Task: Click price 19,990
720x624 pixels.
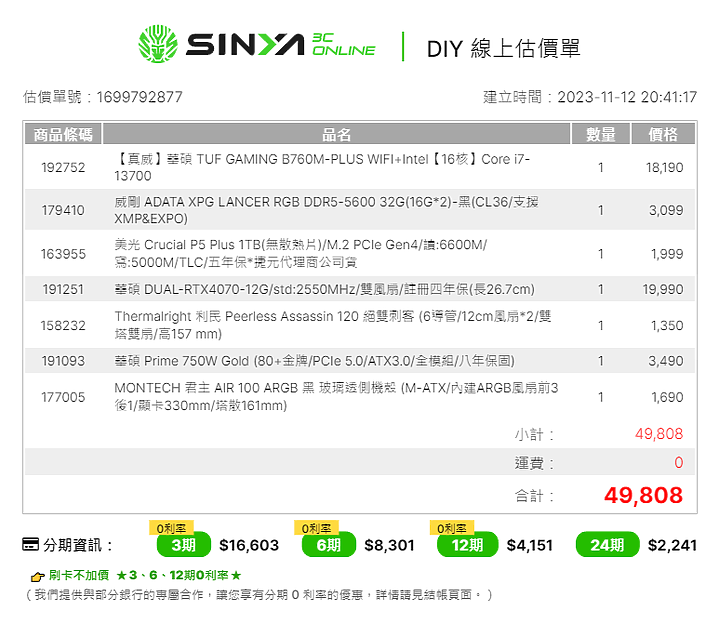Action: click(x=663, y=289)
